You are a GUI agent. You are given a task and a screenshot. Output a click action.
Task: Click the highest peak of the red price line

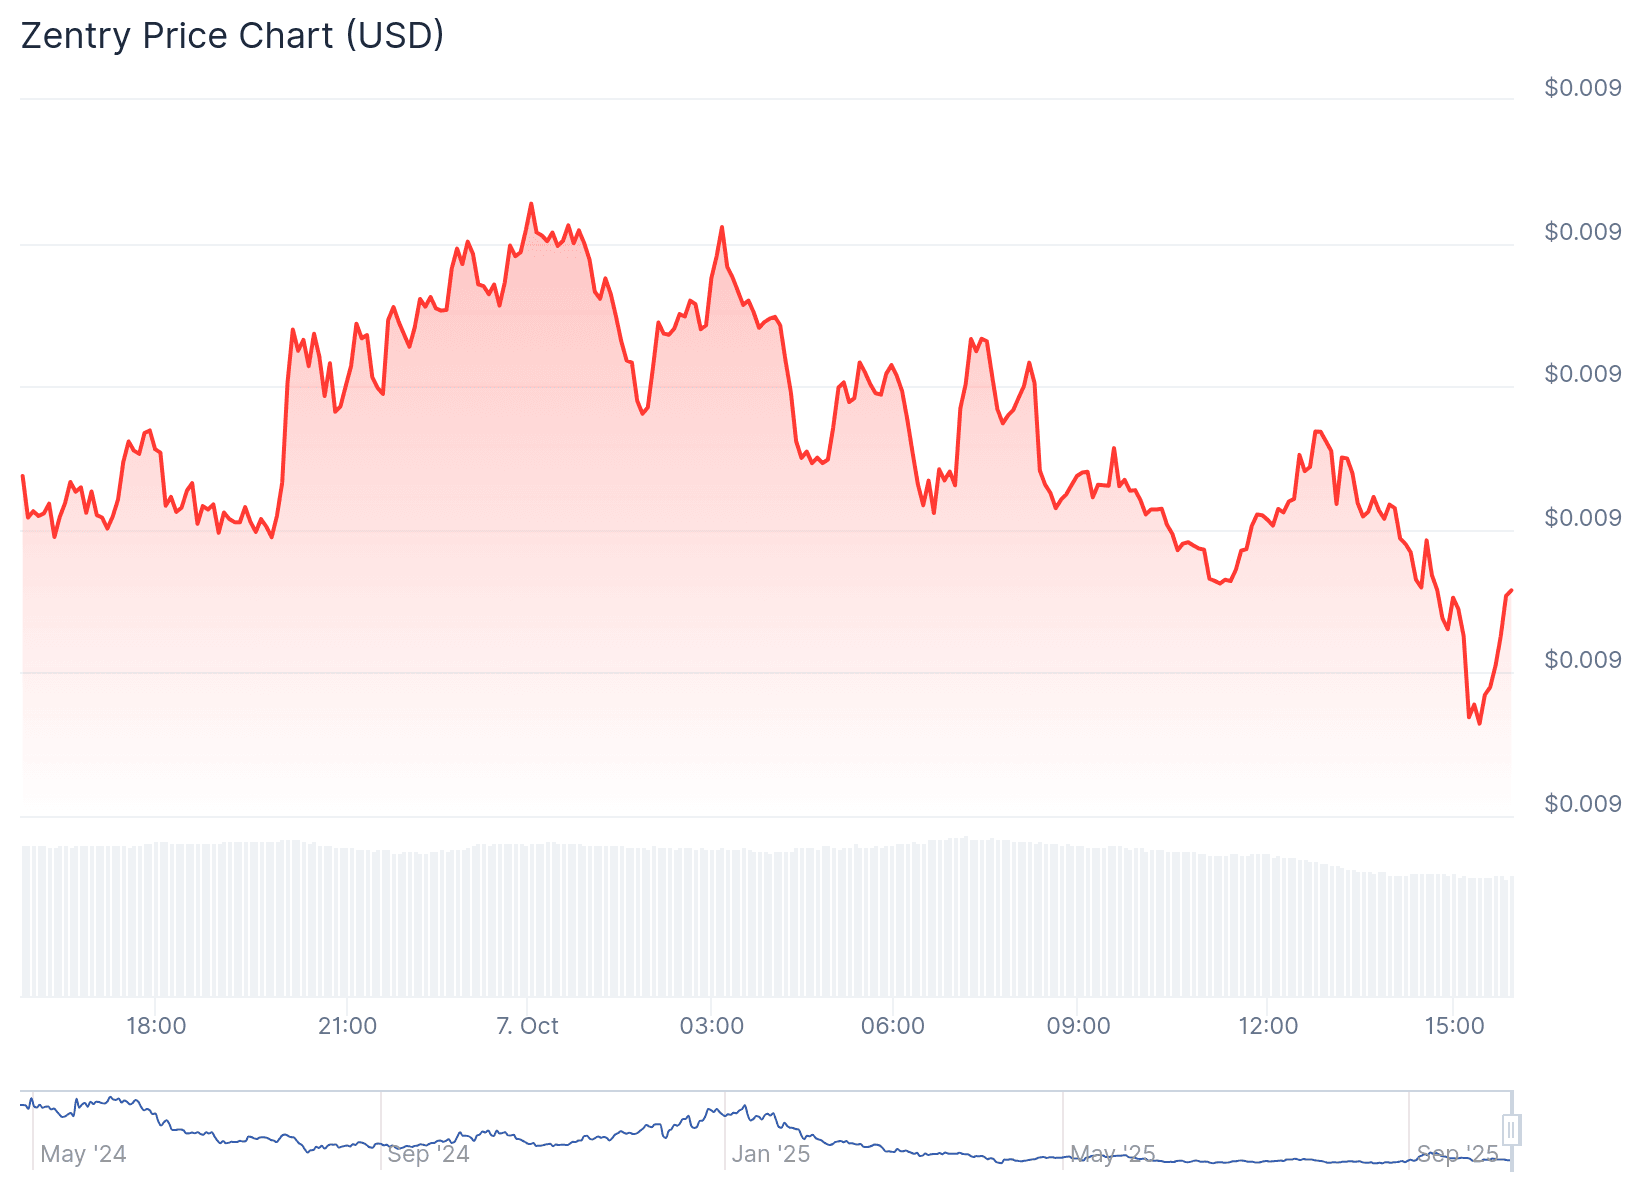pyautogui.click(x=531, y=203)
